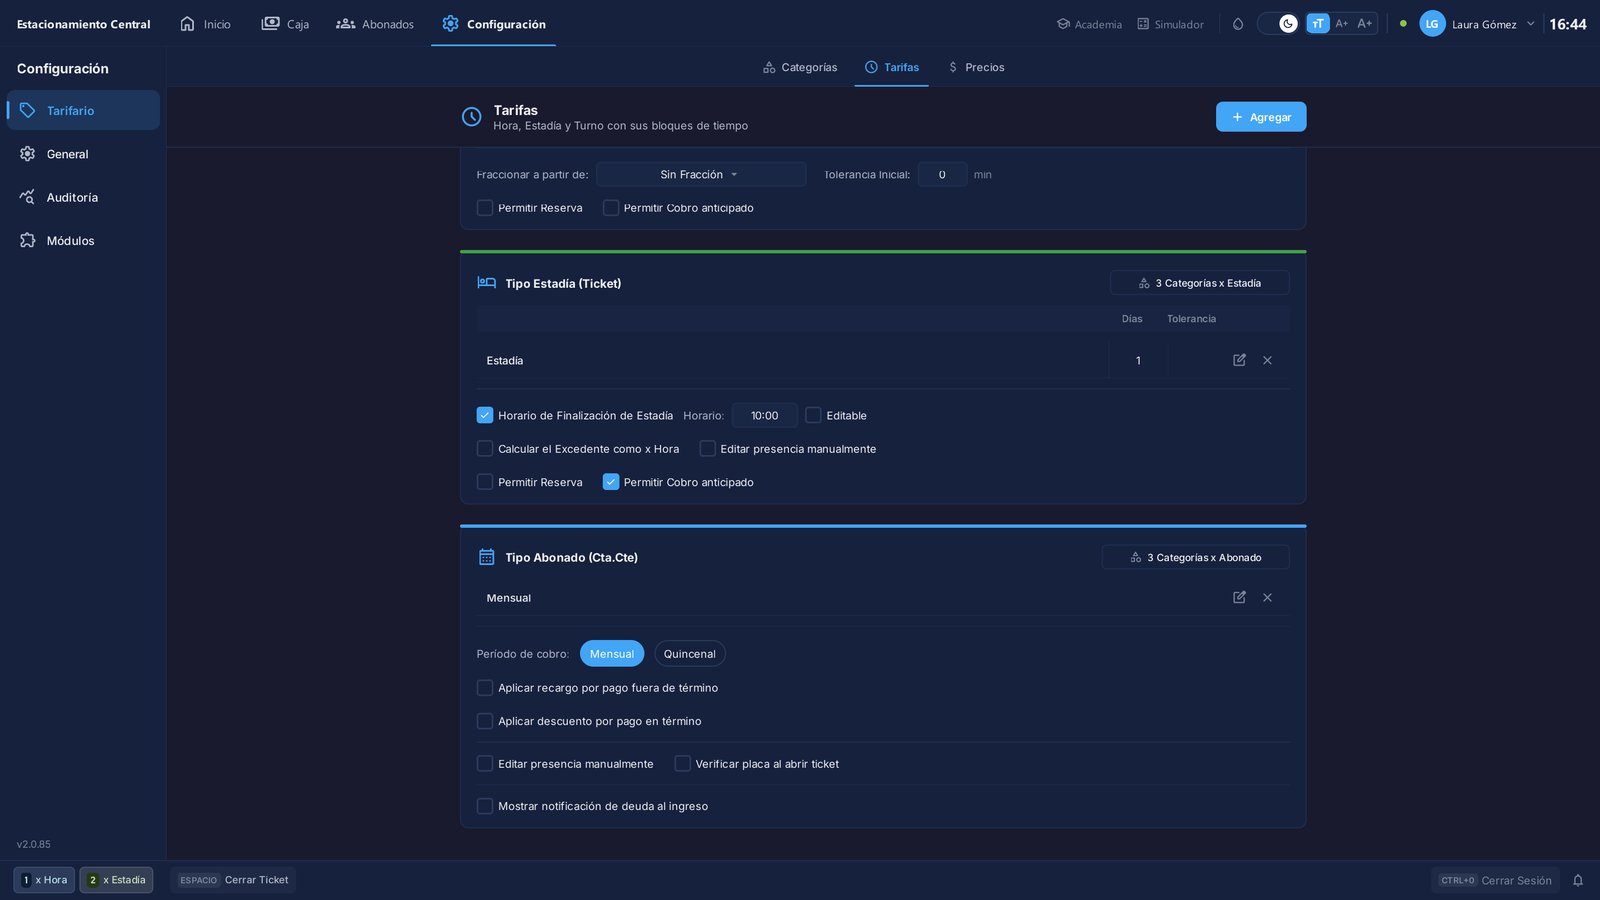Click the notifications bell icon
Viewport: 1600px width, 900px height.
[x=1578, y=880]
